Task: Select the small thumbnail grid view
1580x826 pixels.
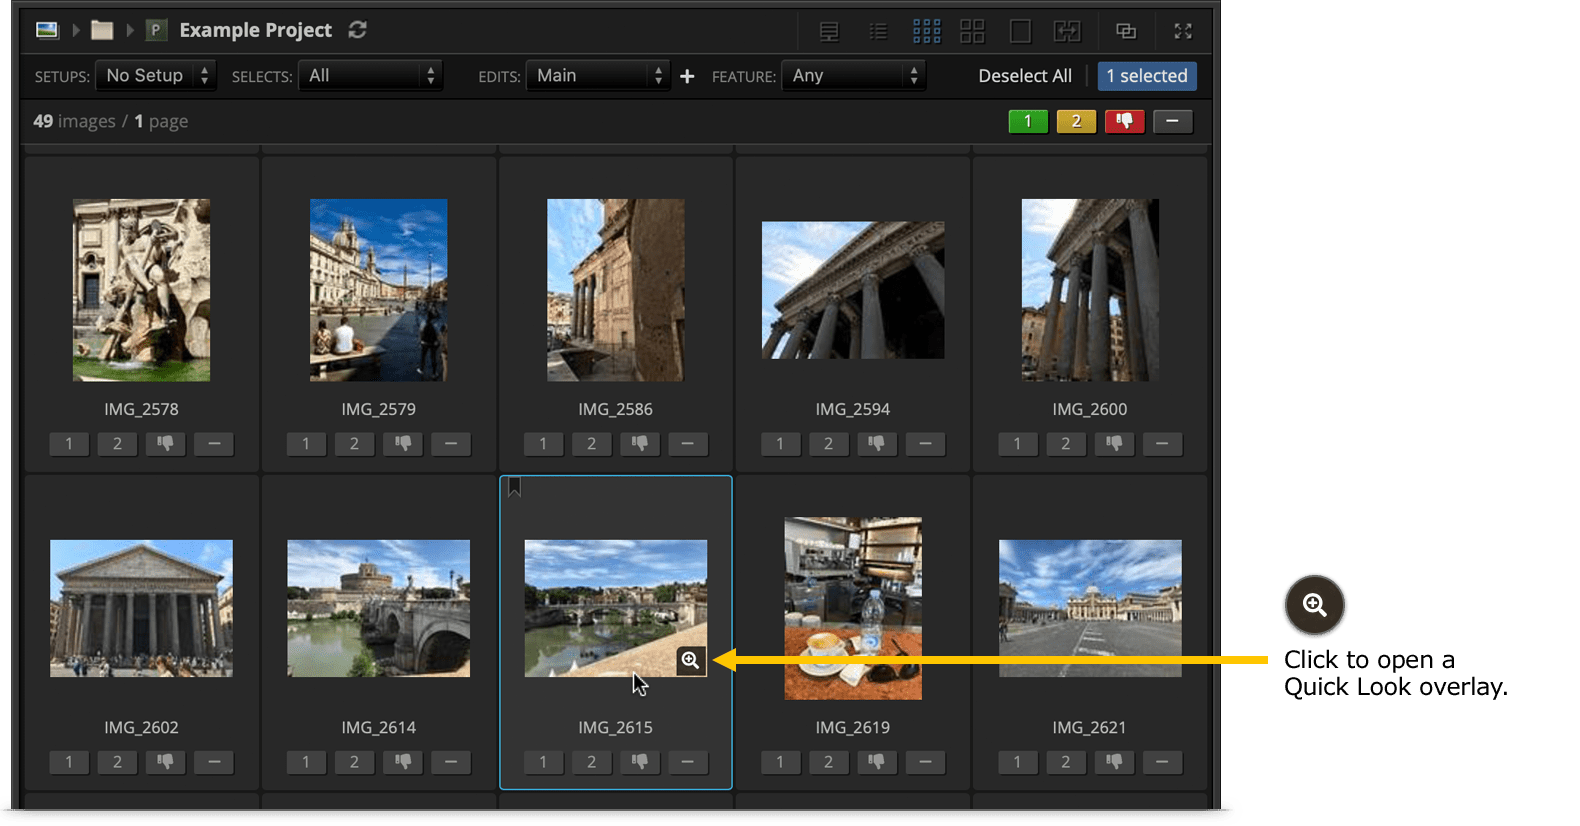Action: pyautogui.click(x=927, y=32)
